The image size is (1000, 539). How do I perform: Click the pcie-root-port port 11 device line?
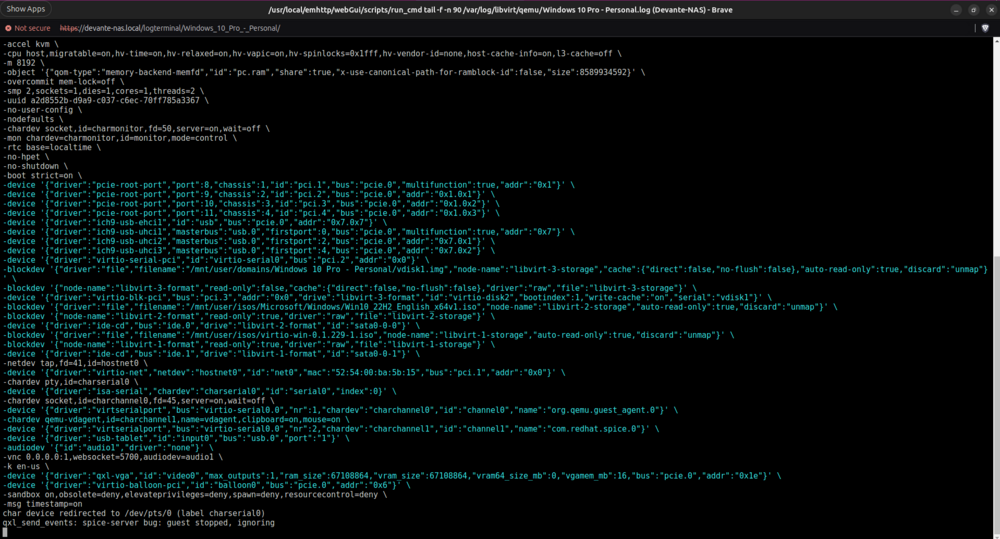coord(251,213)
